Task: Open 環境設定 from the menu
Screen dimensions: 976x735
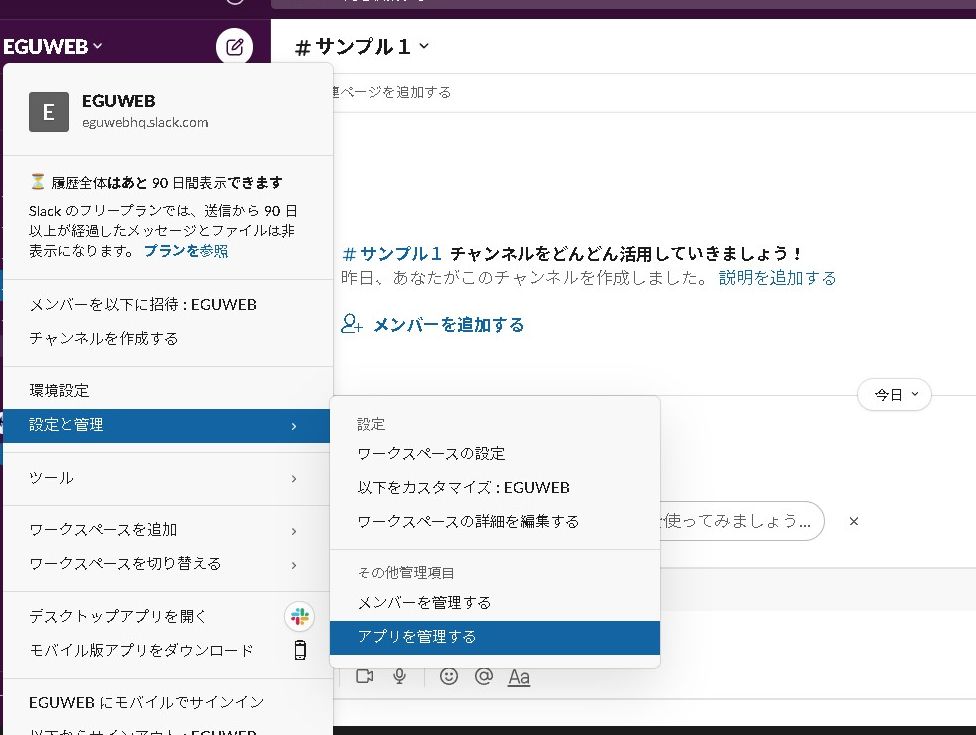Action: 166,391
